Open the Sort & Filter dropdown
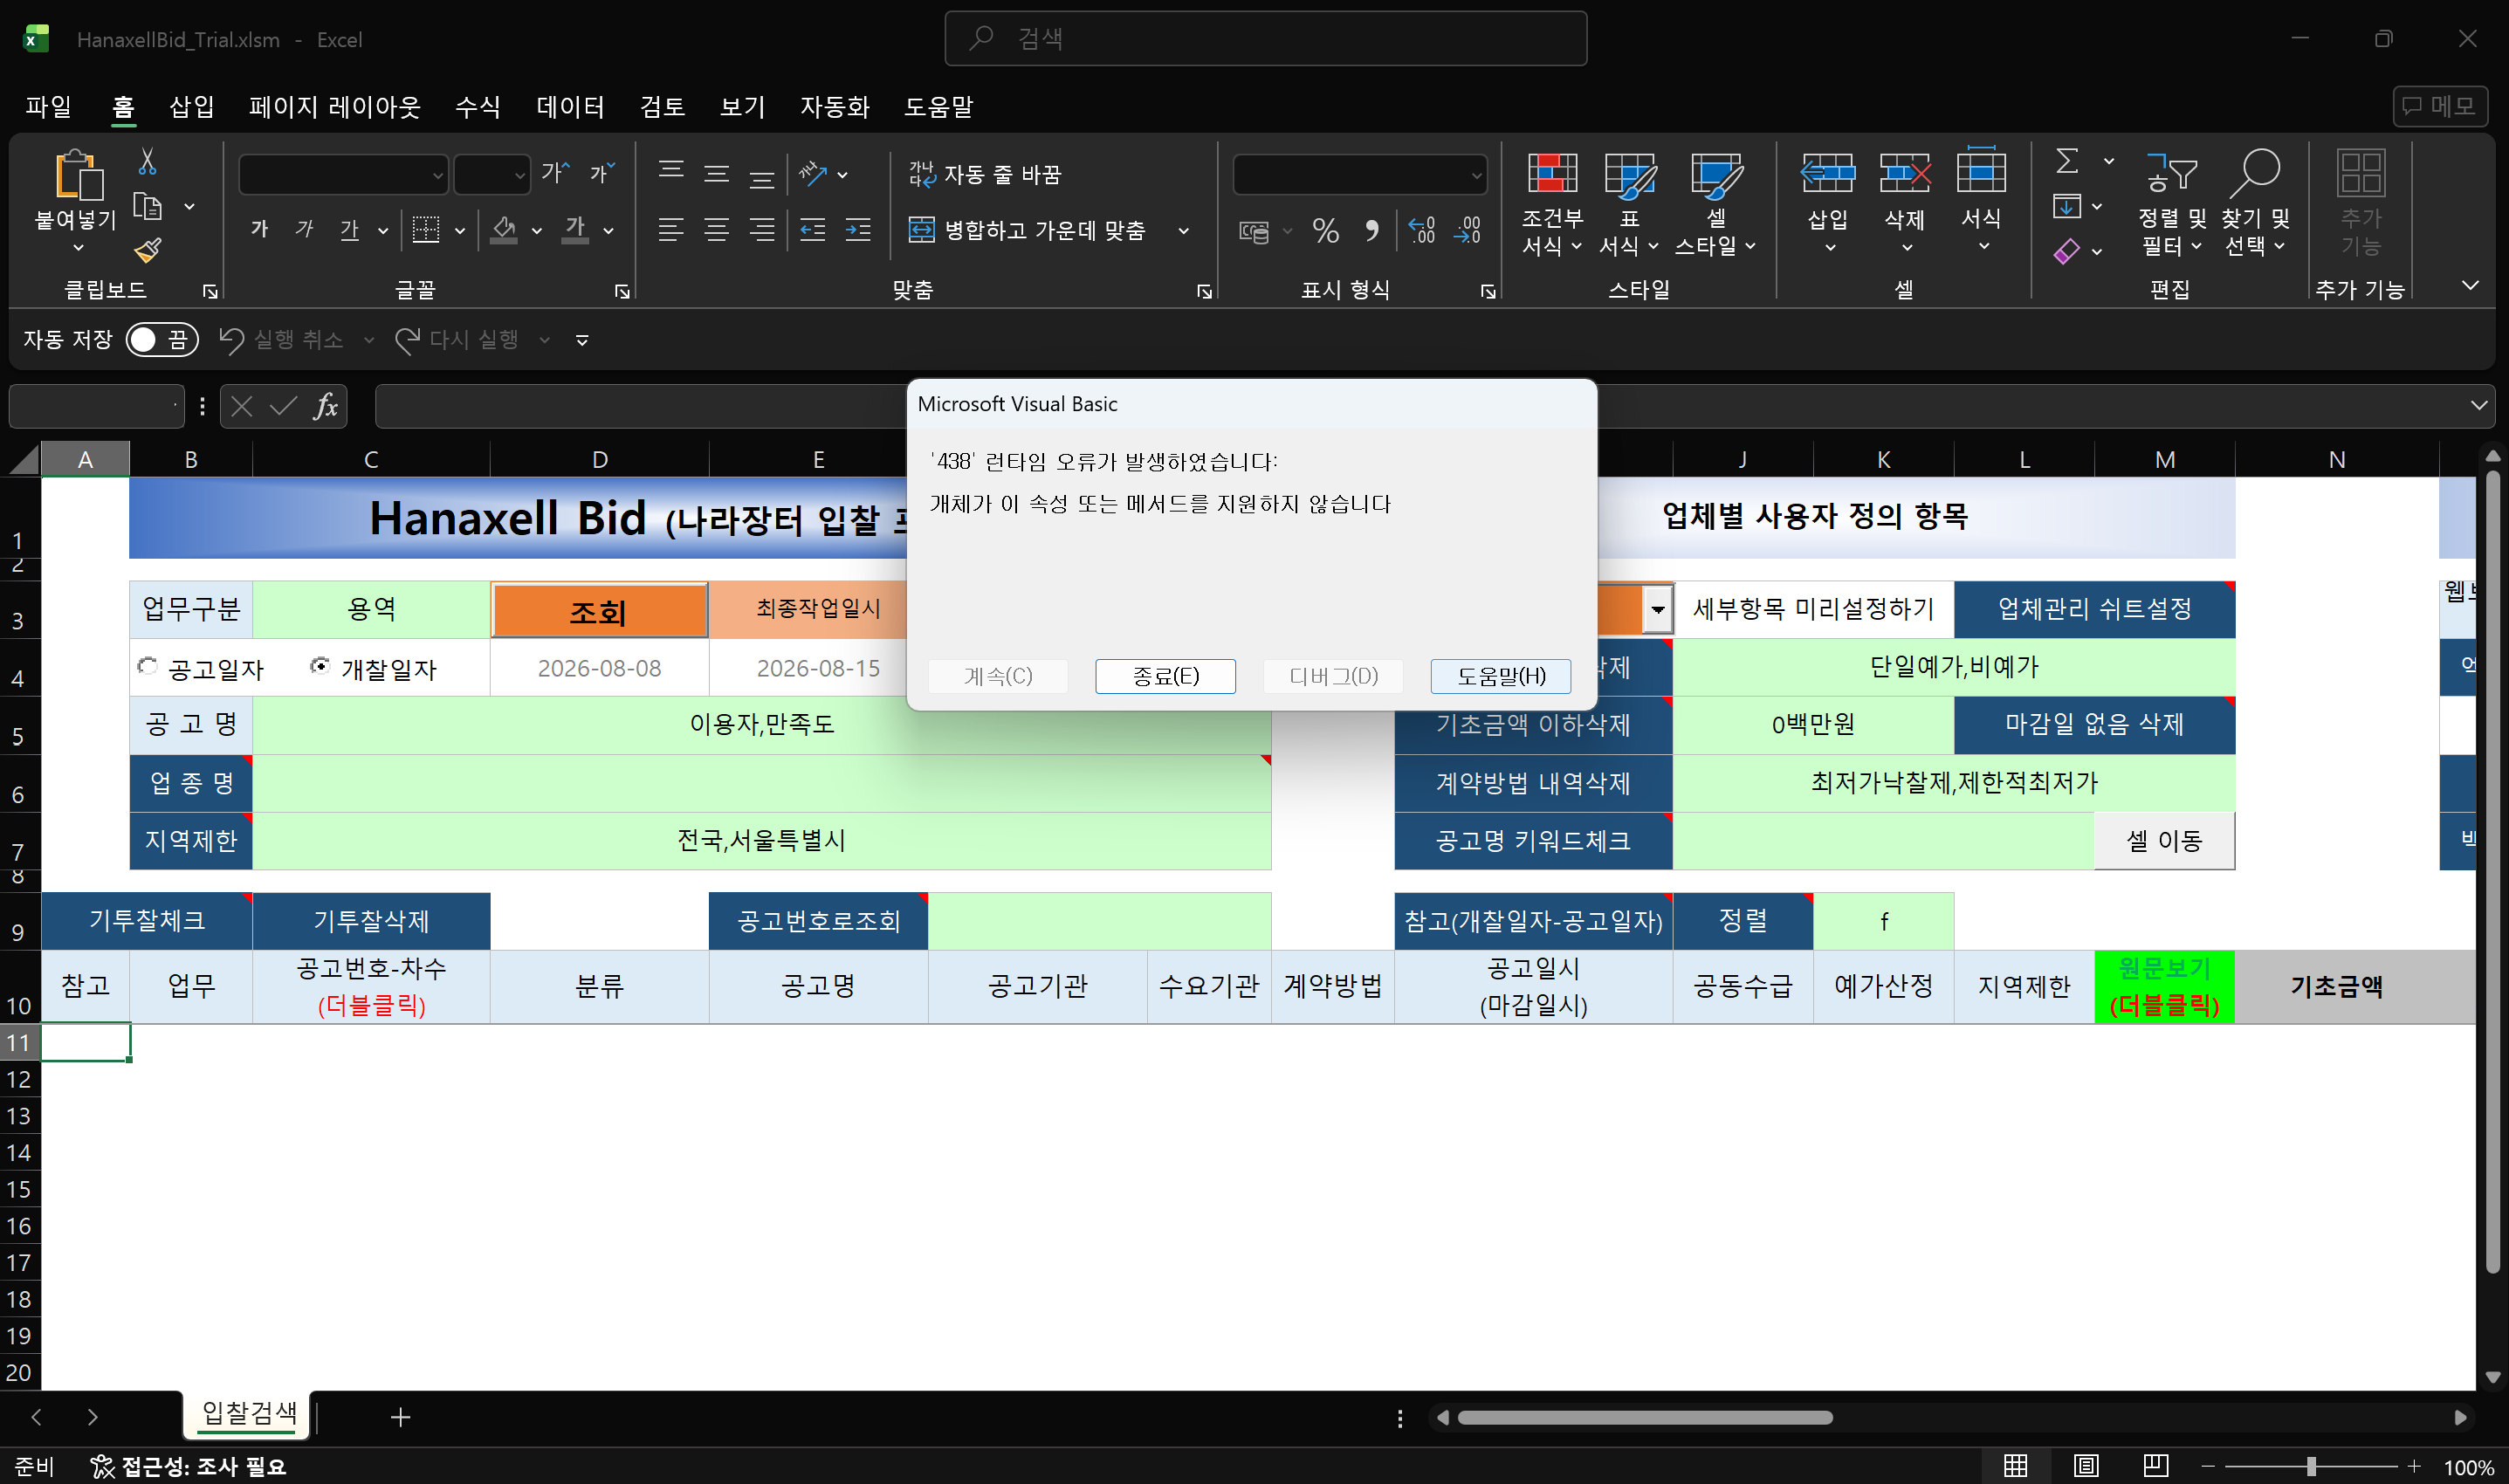 (2171, 204)
